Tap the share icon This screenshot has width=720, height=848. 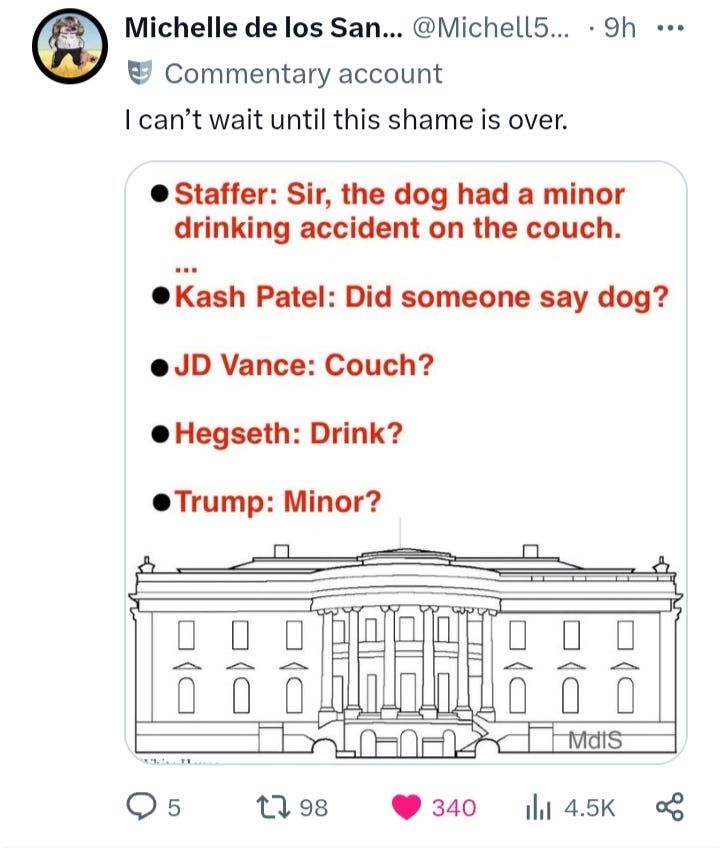click(670, 807)
